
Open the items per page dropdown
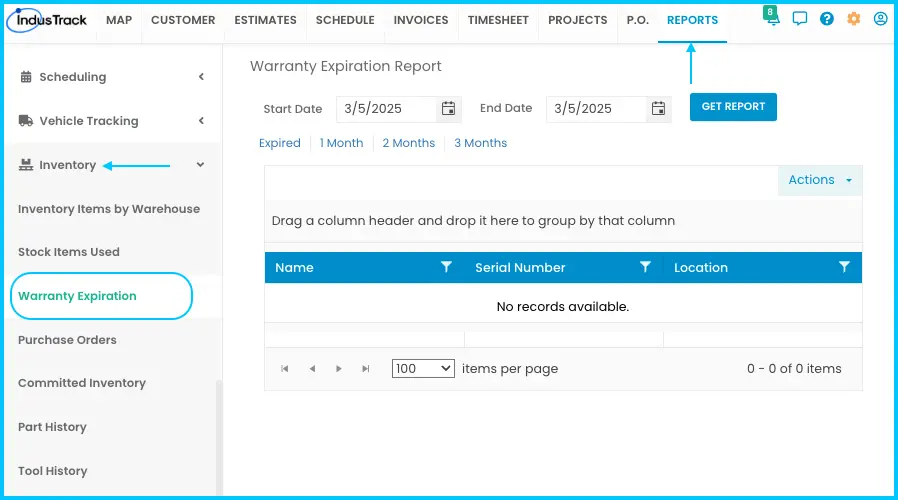tap(423, 369)
